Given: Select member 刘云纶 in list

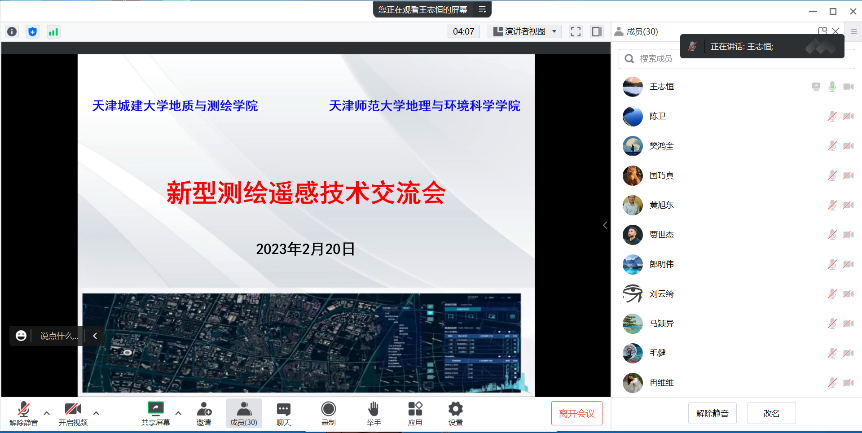Looking at the screenshot, I should click(737, 294).
